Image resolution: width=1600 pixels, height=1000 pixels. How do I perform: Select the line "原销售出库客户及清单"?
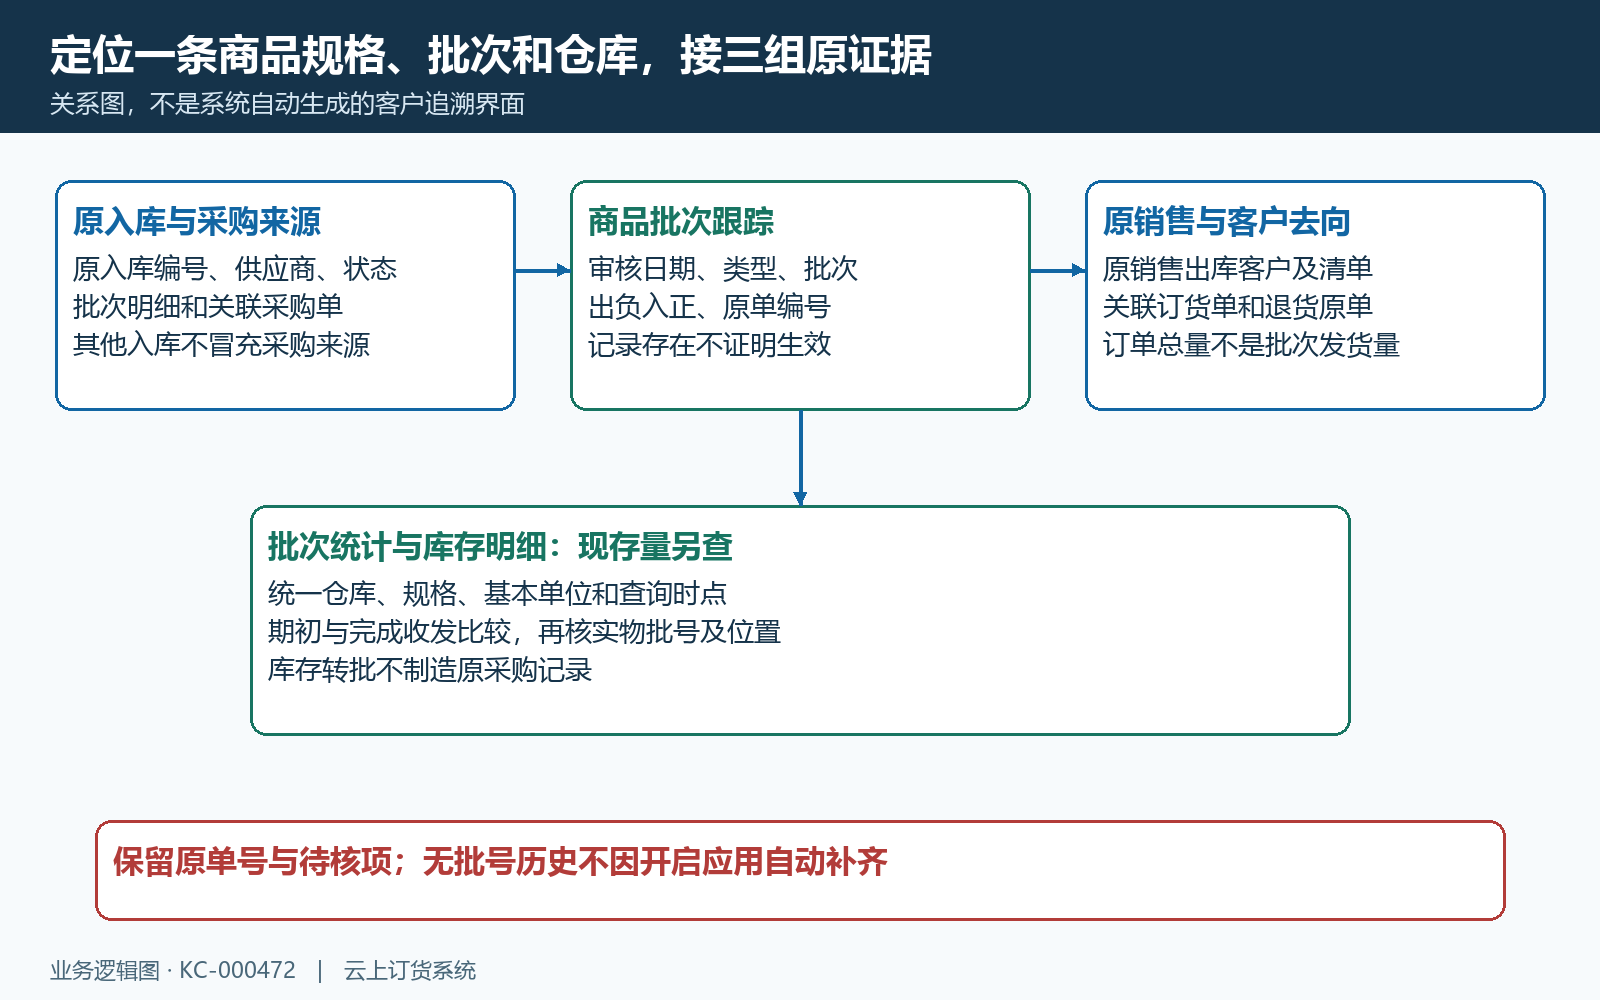pyautogui.click(x=1238, y=269)
